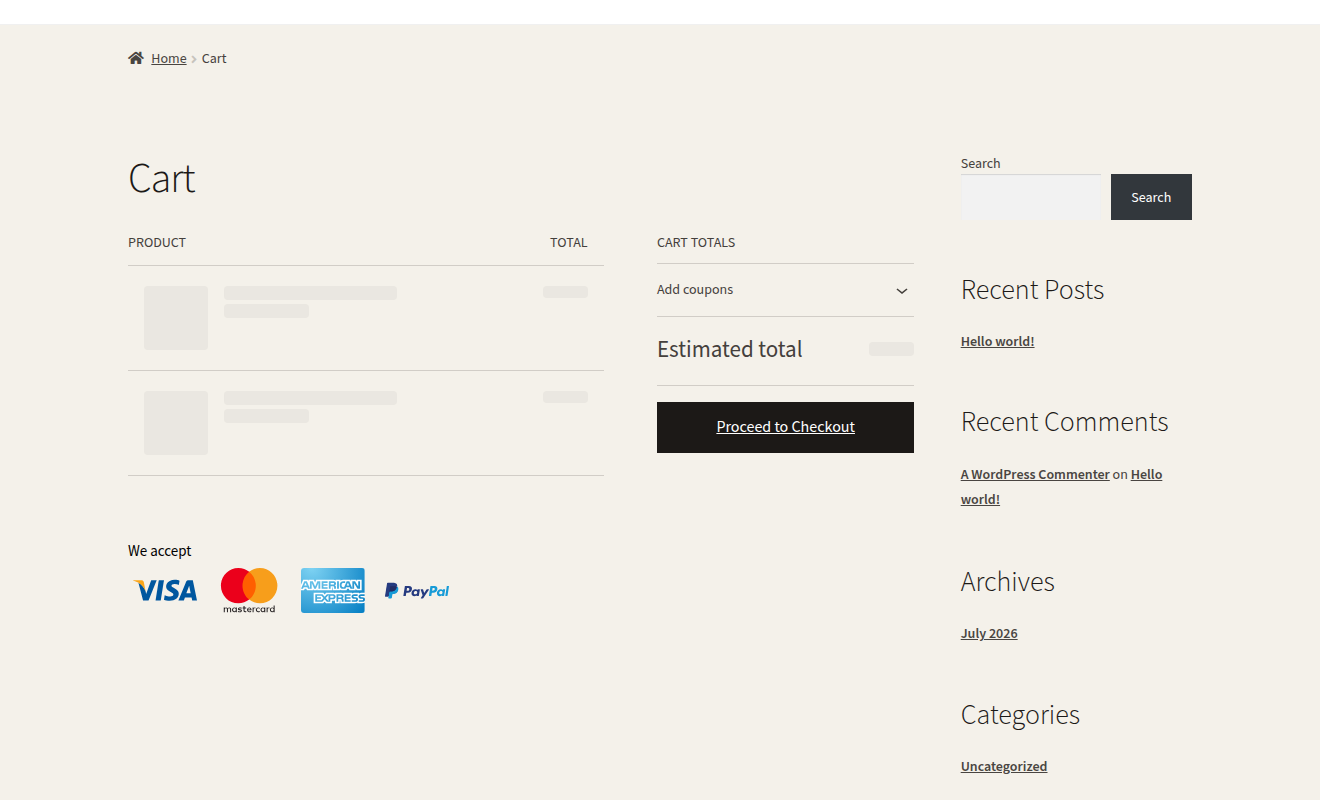Click the 'TOTAL' column header
Screen dimensions: 1320x800
click(569, 242)
